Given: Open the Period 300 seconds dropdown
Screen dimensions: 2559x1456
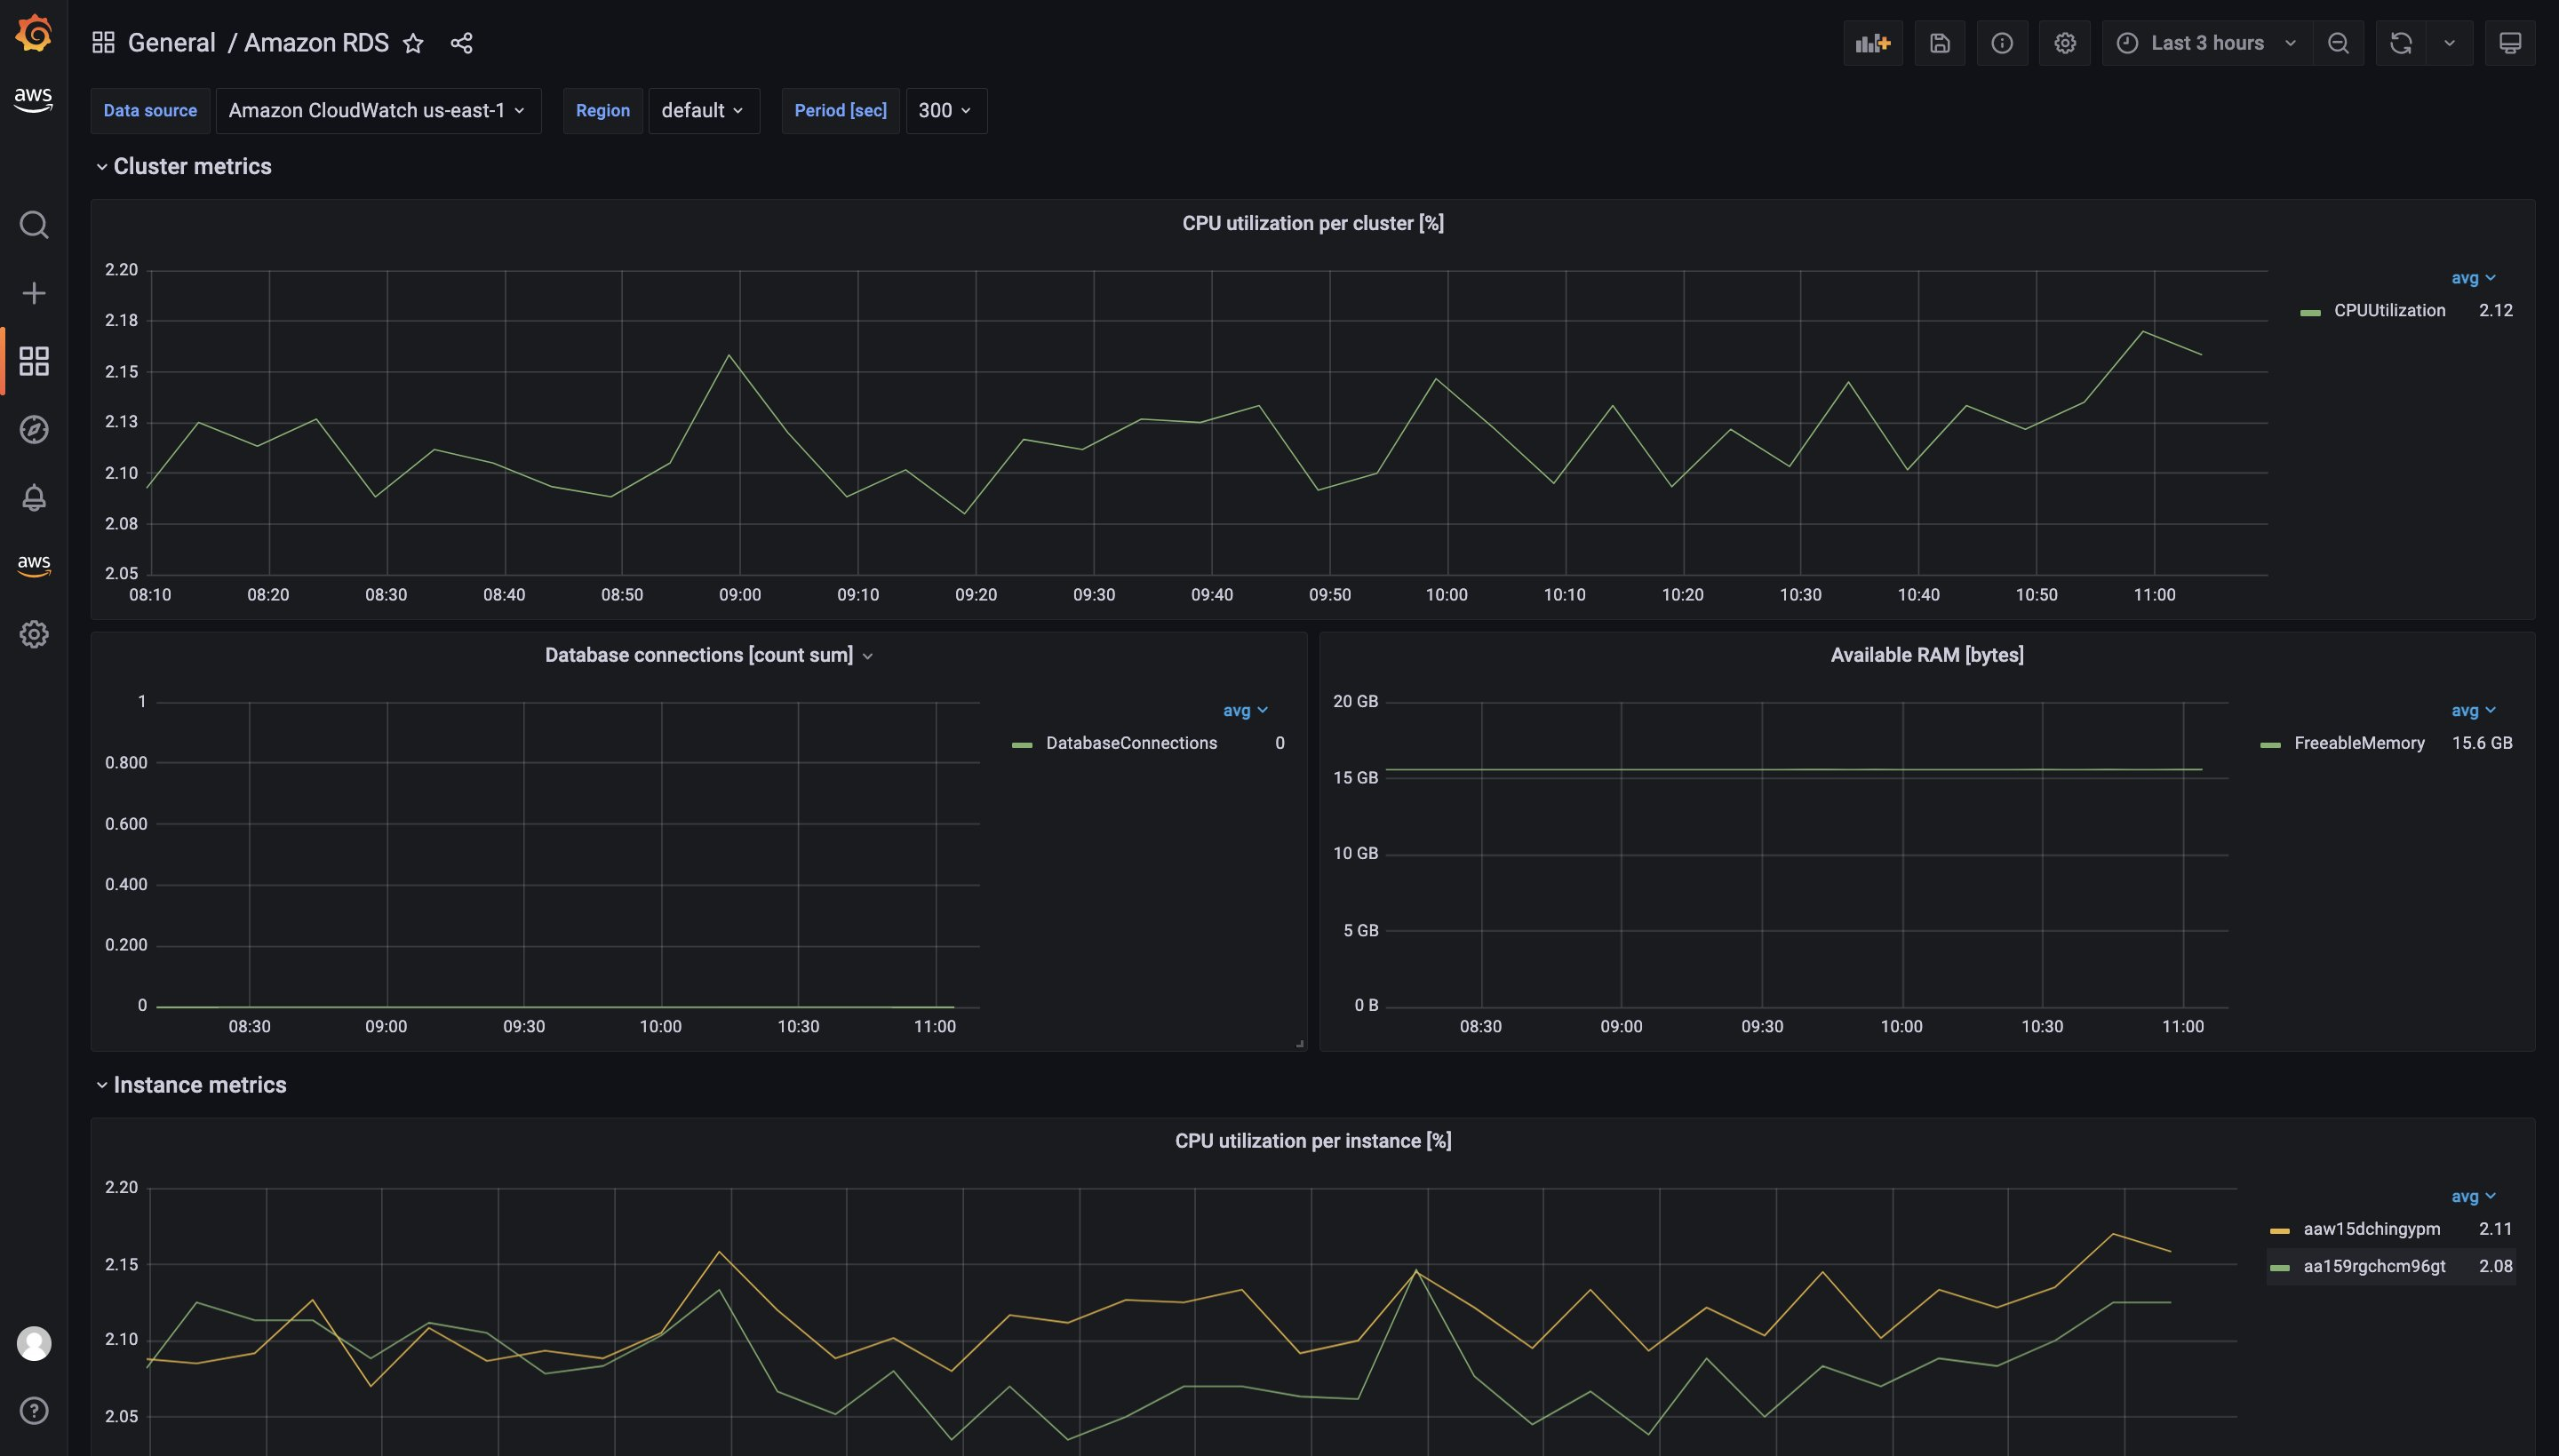Looking at the screenshot, I should click(943, 110).
